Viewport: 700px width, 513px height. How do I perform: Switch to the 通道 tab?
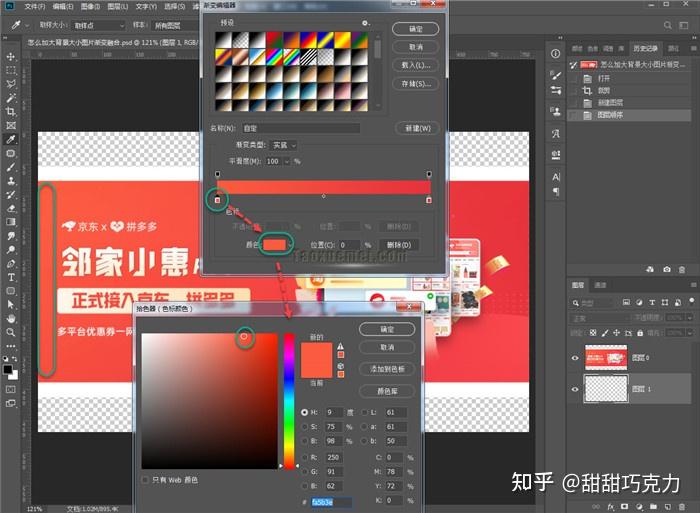[600, 285]
